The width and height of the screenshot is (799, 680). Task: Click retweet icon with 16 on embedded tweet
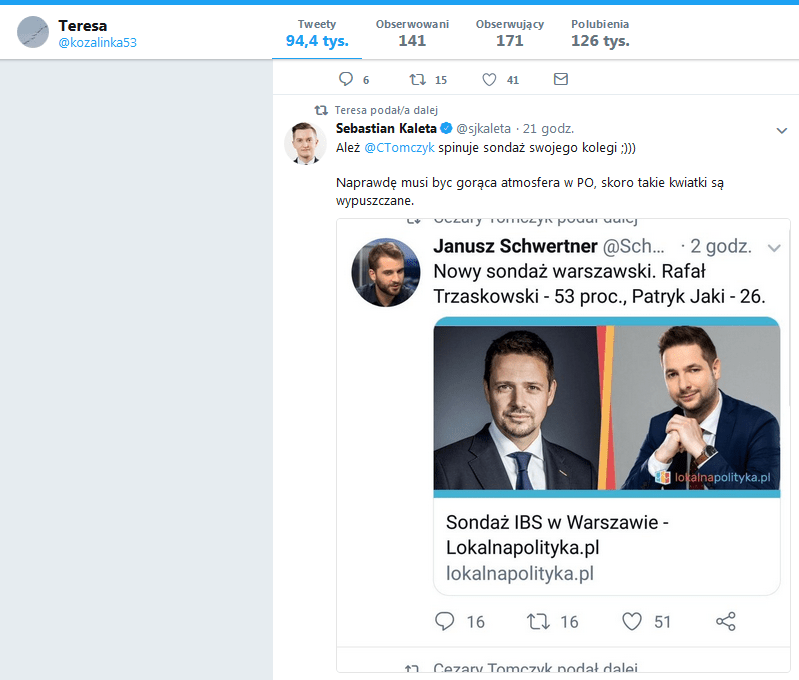point(538,621)
